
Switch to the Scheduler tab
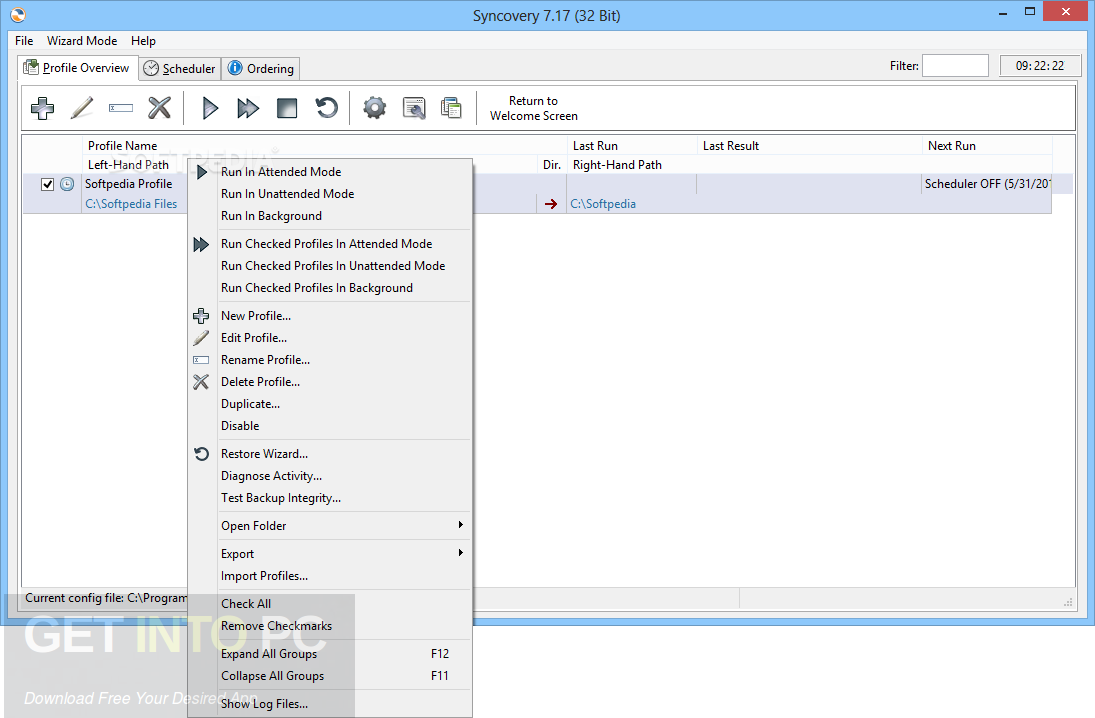click(x=180, y=68)
